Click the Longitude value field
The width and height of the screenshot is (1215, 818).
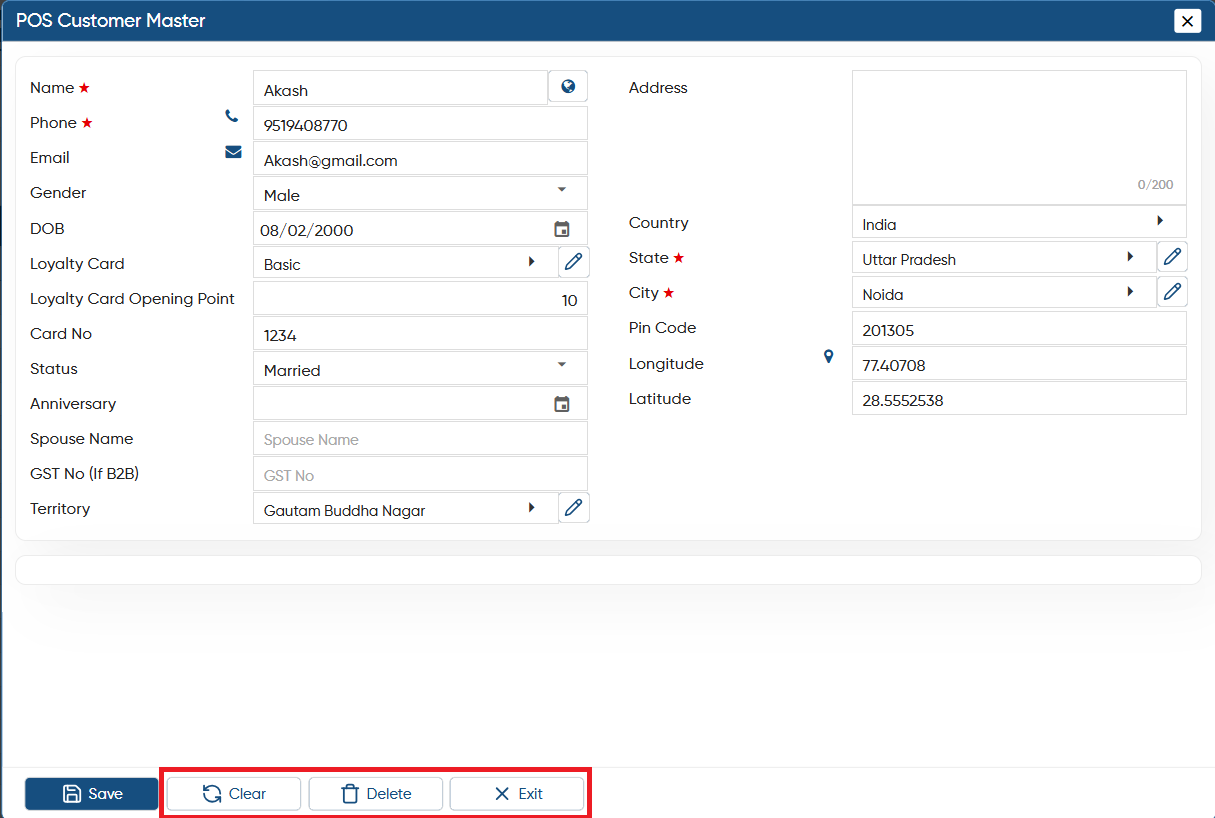pos(1019,363)
